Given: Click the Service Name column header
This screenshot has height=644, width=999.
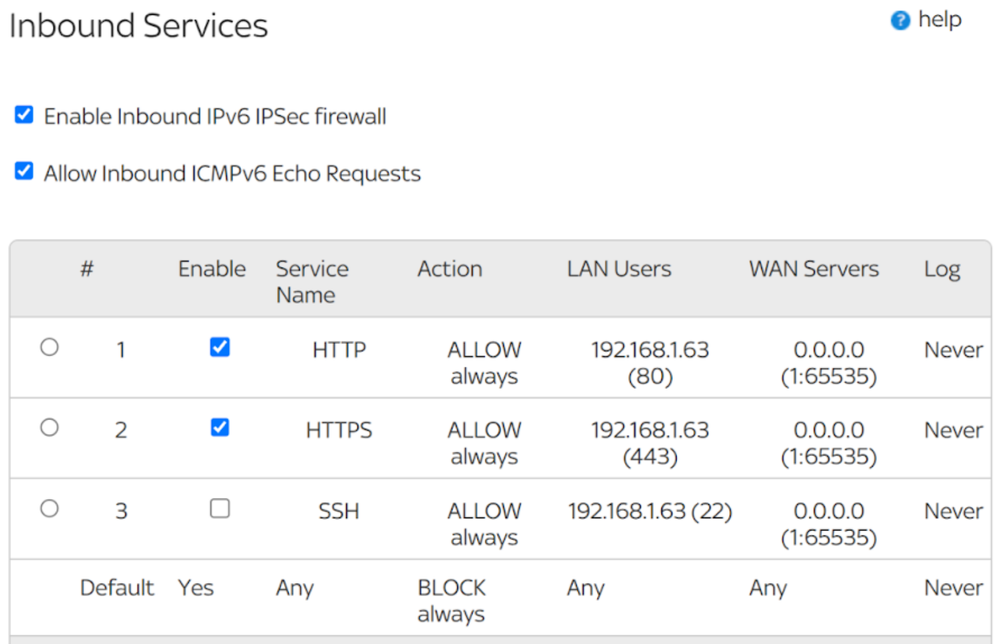Looking at the screenshot, I should [312, 282].
